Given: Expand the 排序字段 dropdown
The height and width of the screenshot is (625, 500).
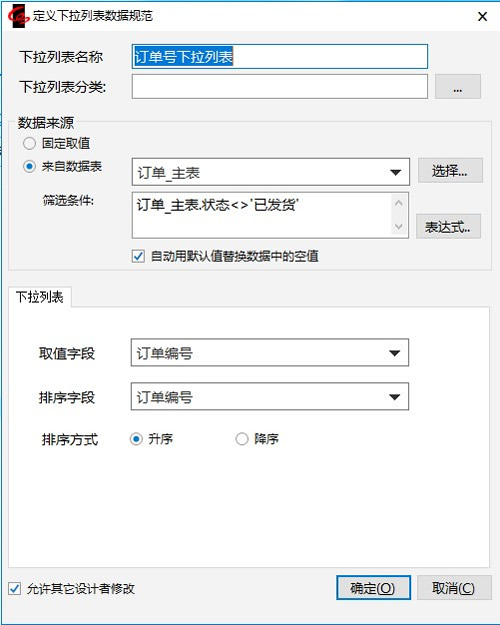Looking at the screenshot, I should point(270,397).
